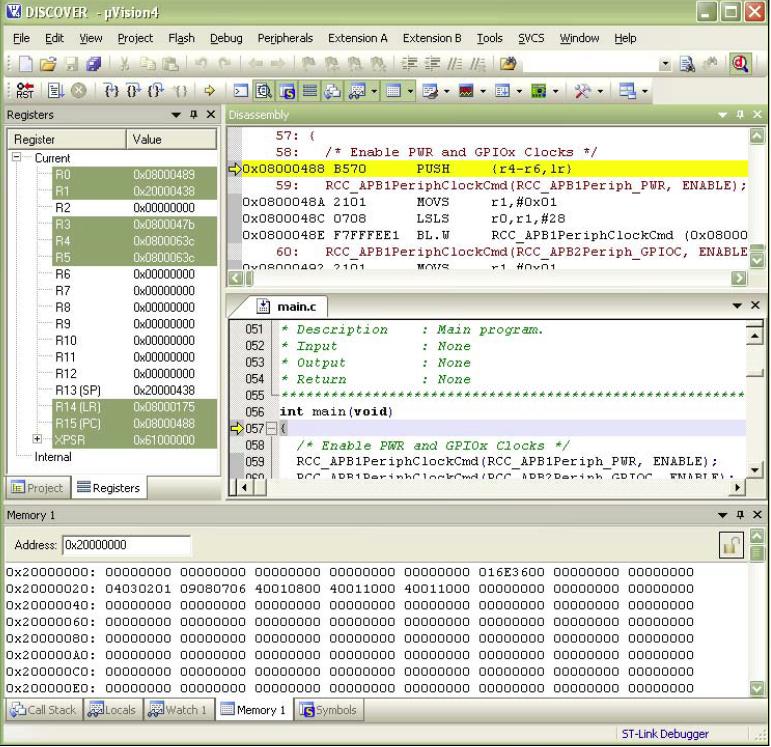Open Analysis windows (logic analyzer) icon

[x=466, y=91]
